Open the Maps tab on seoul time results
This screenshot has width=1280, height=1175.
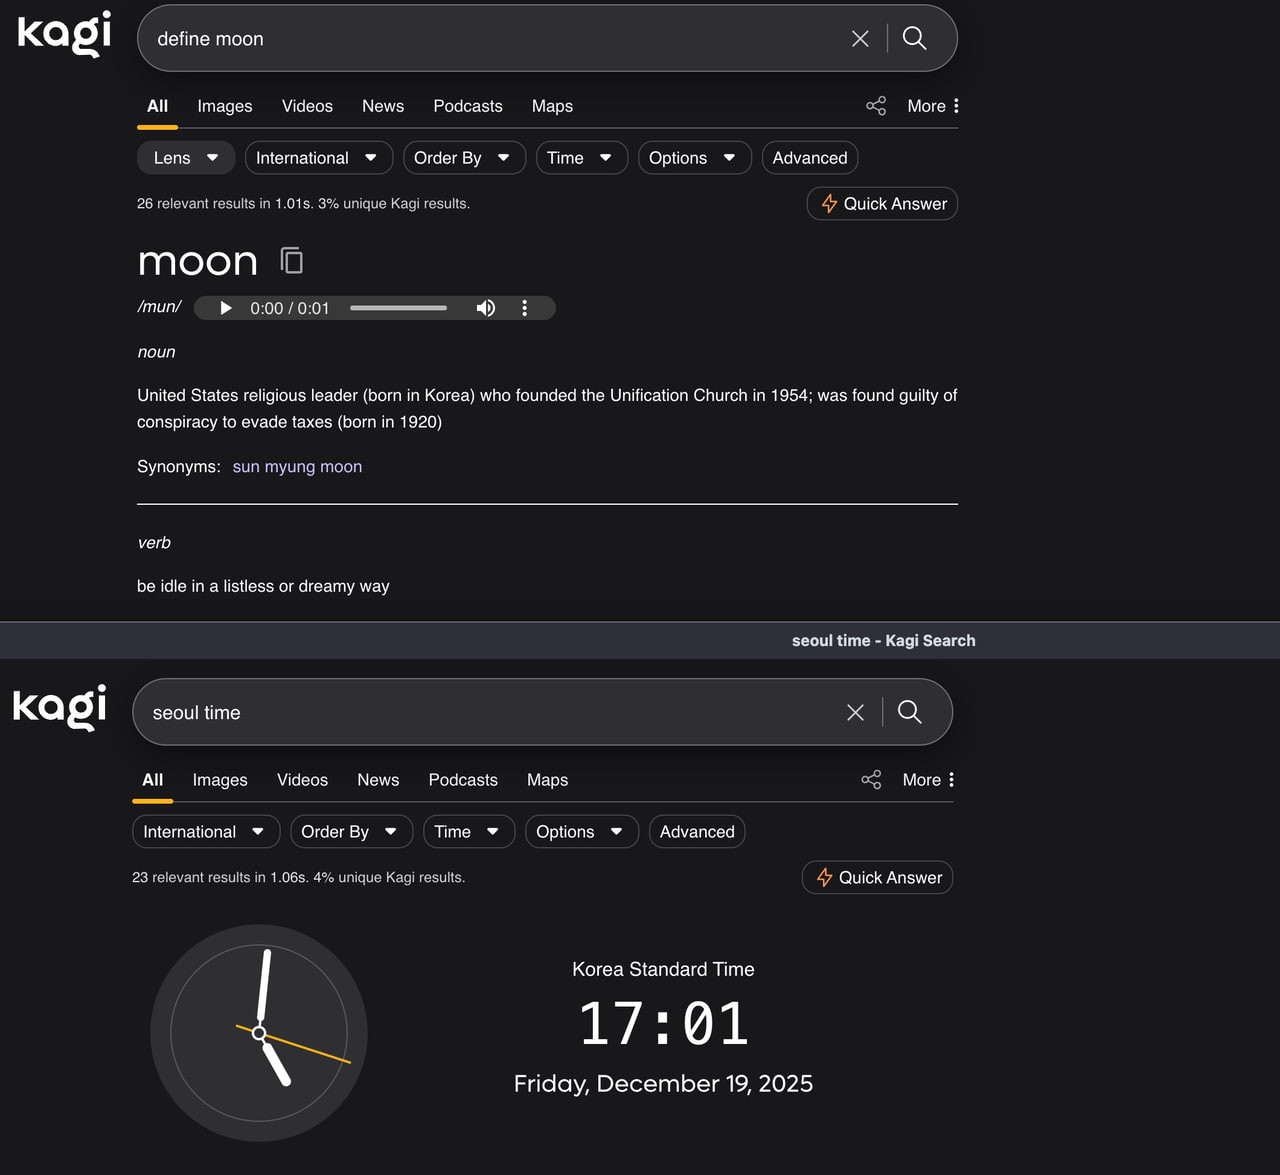point(547,780)
